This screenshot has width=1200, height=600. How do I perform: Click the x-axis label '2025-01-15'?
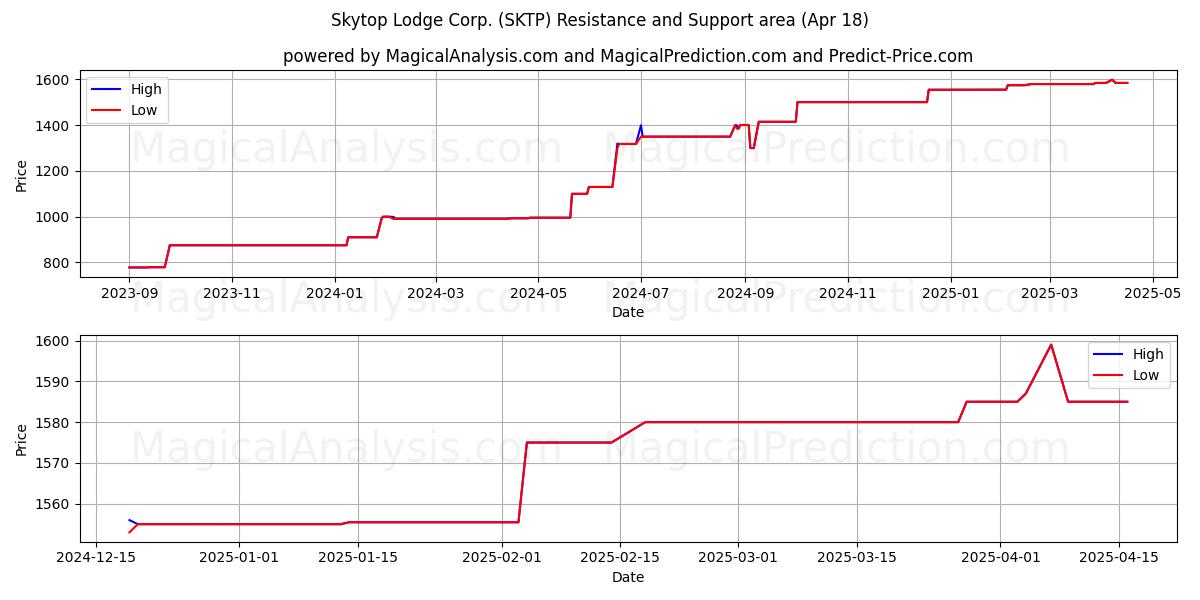pos(358,558)
